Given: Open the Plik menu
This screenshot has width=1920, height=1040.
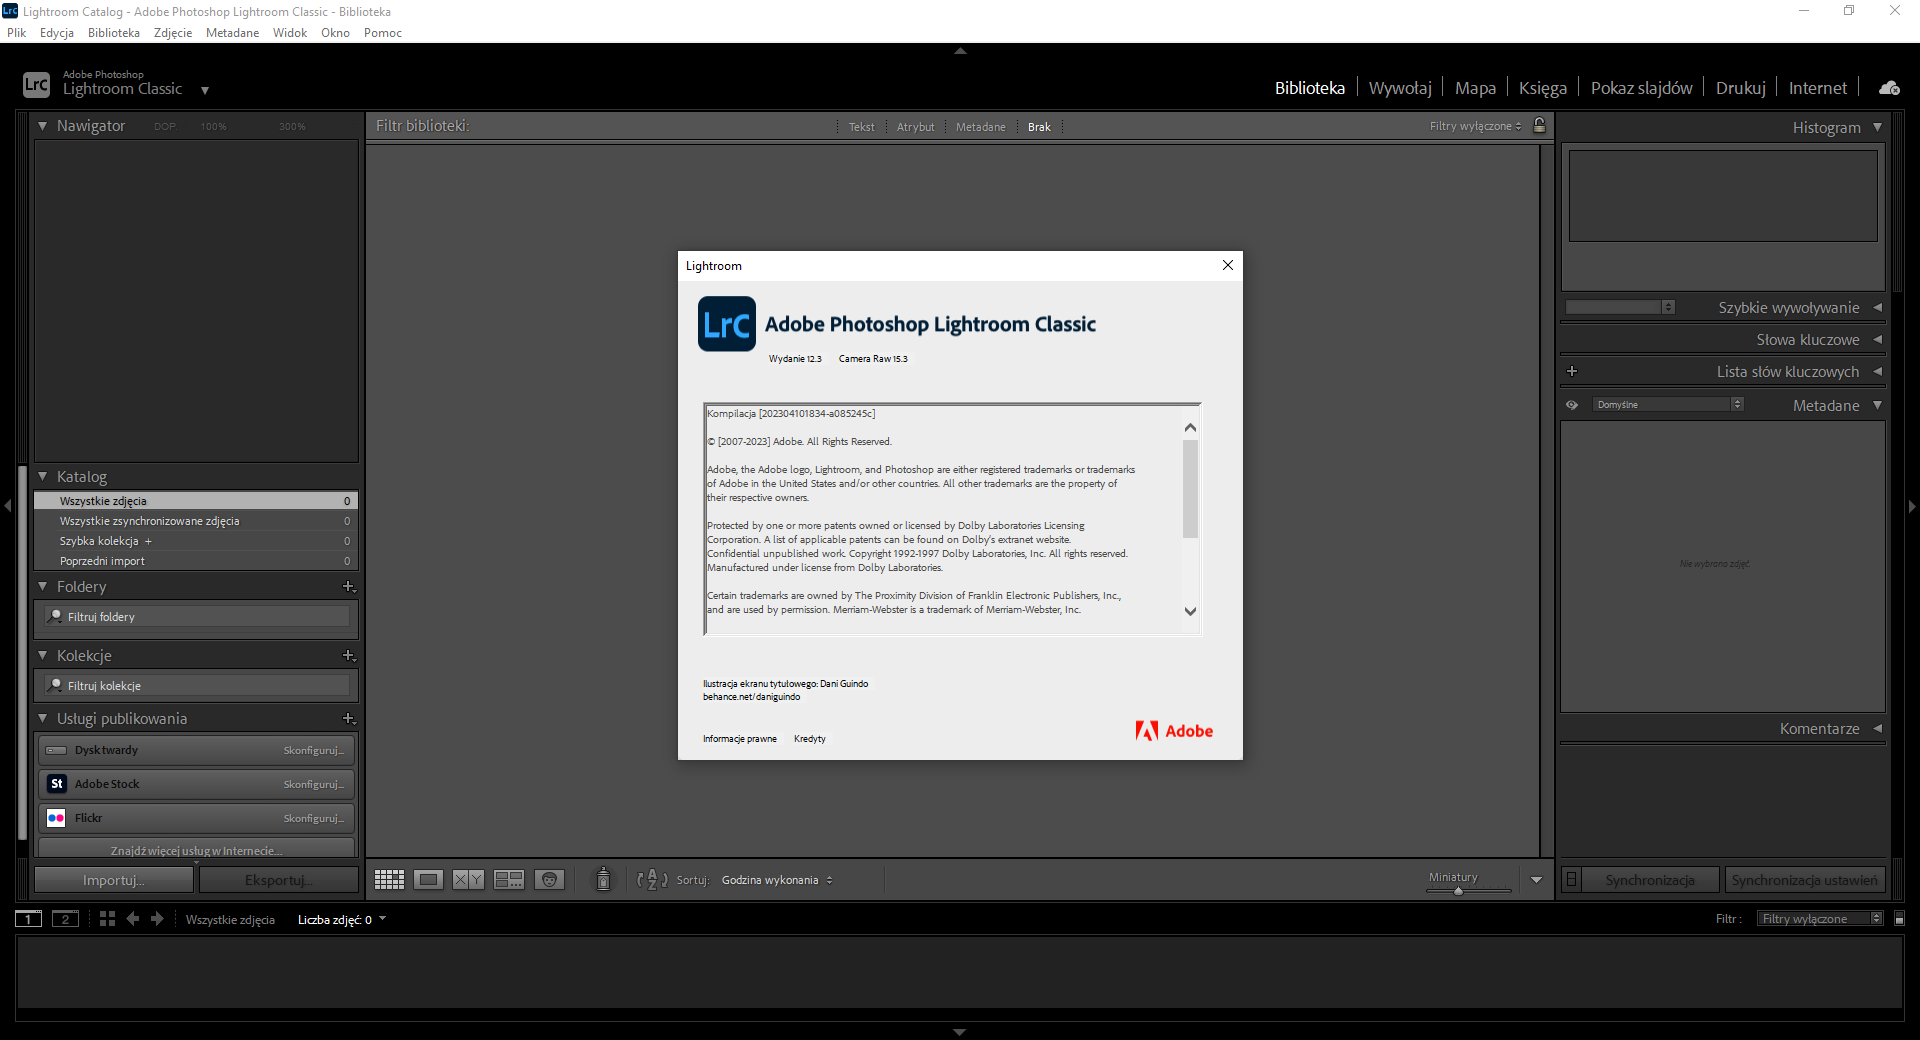Looking at the screenshot, I should [17, 33].
